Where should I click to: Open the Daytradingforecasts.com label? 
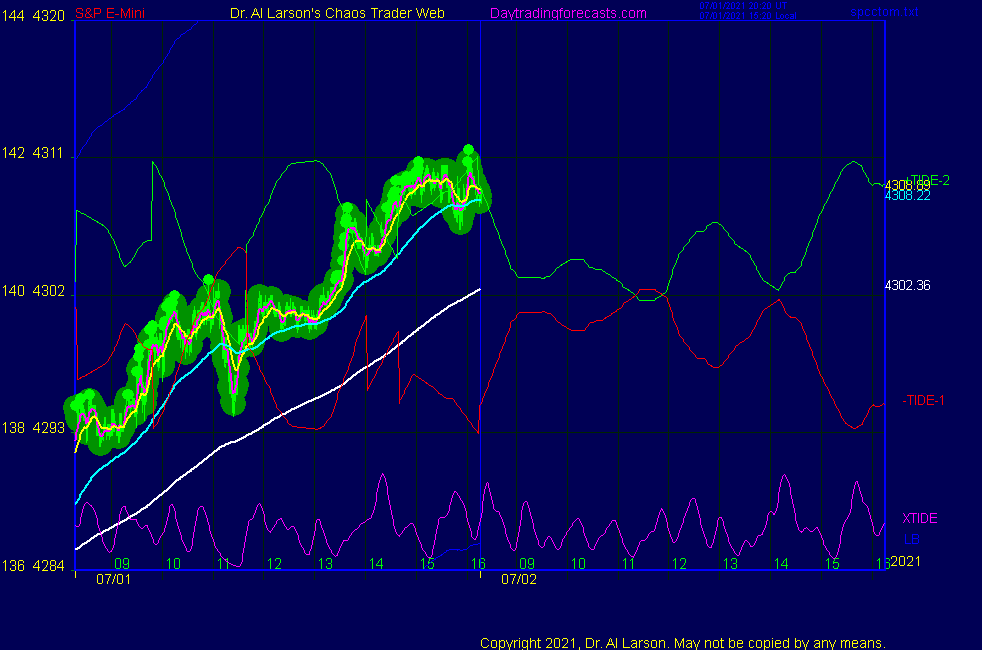[568, 13]
